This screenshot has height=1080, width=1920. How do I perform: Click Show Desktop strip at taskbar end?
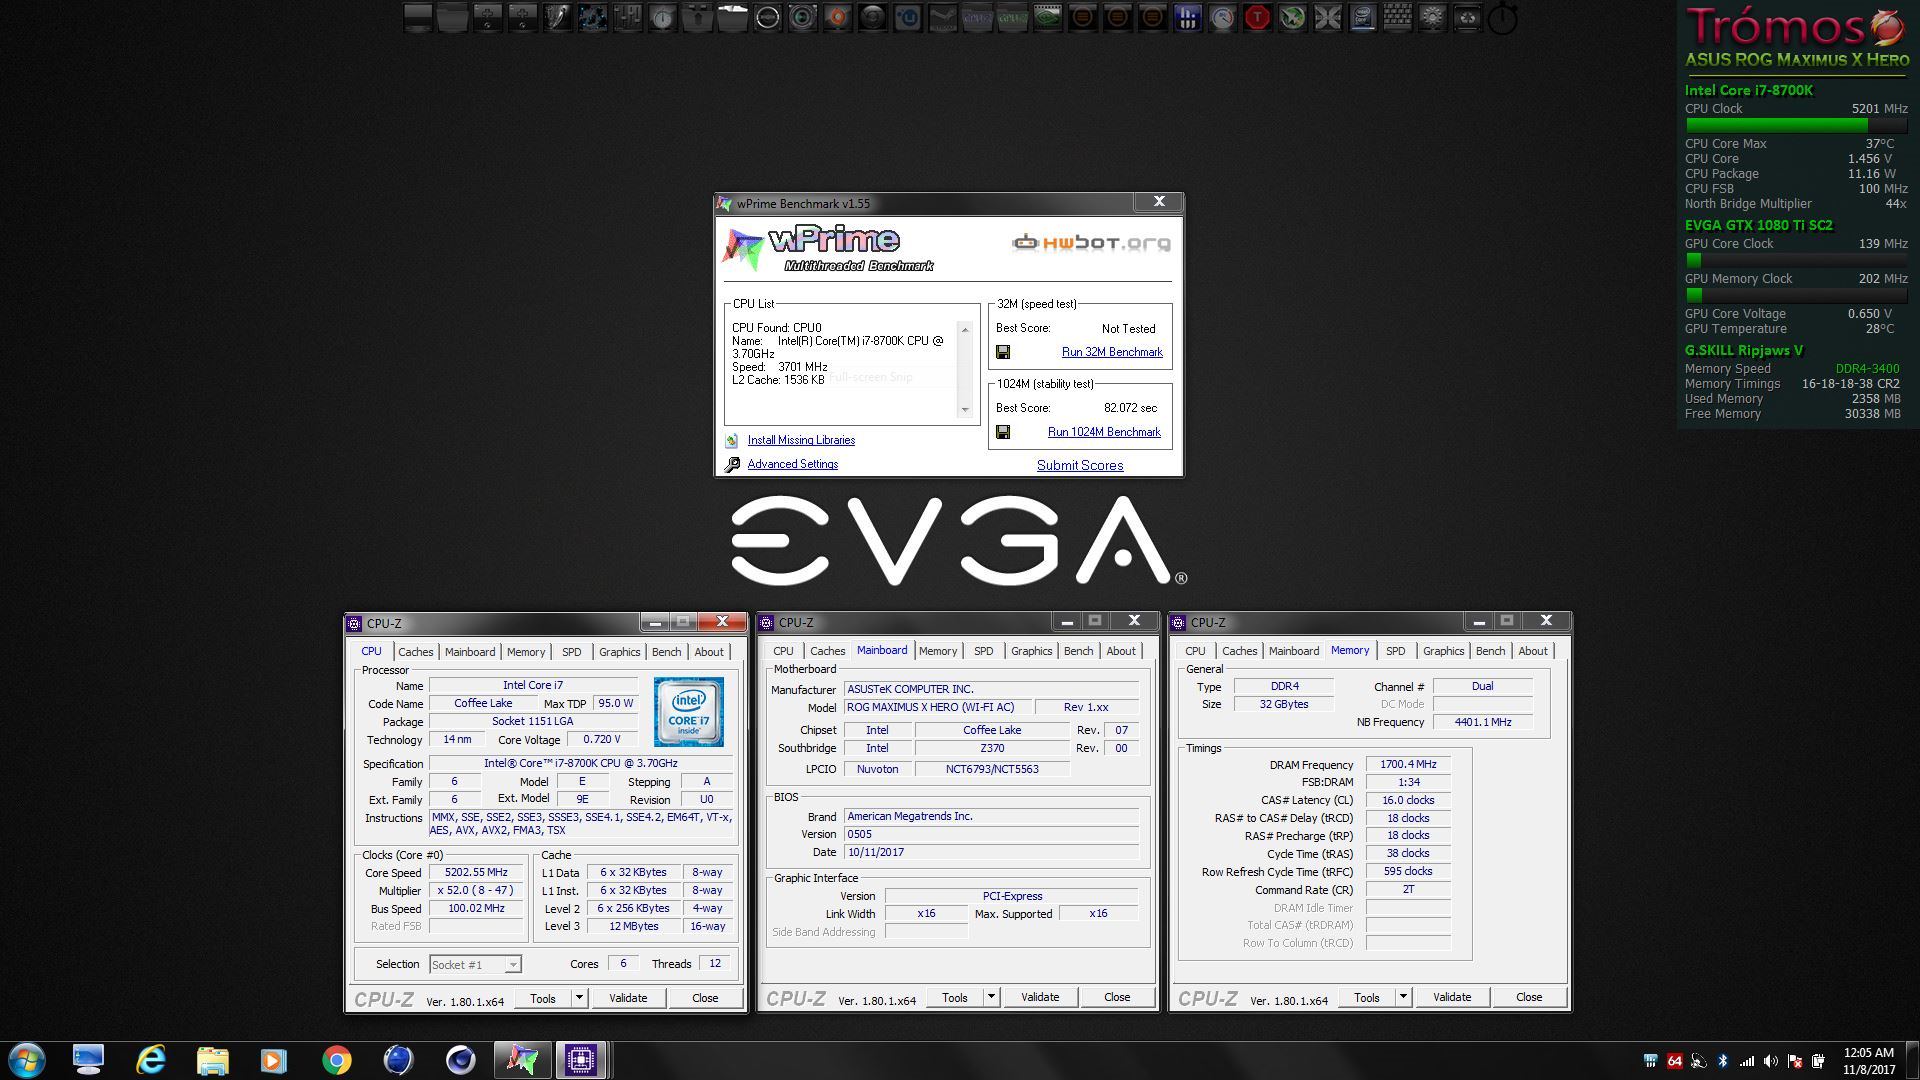point(1913,1061)
